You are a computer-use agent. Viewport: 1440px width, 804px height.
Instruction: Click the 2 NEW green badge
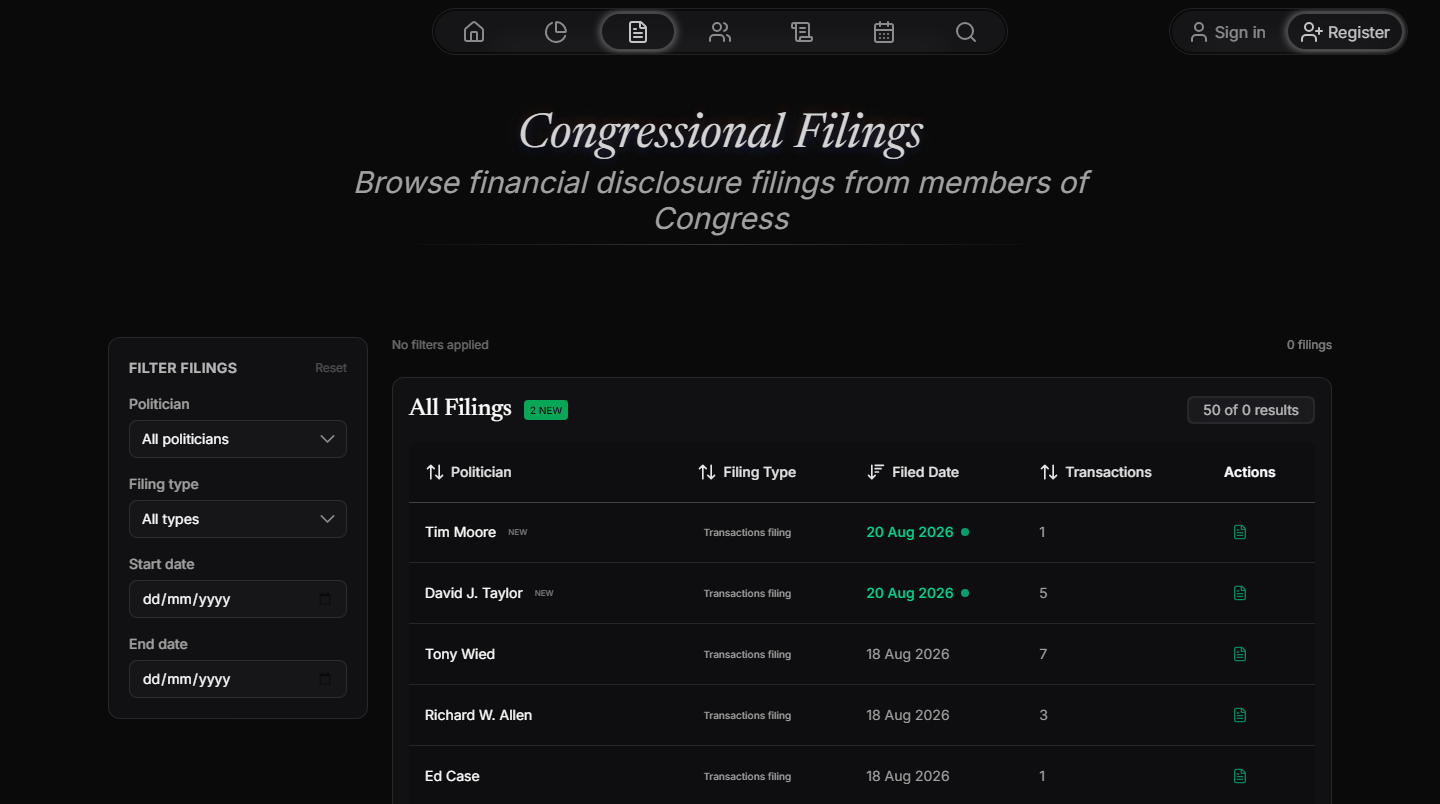[x=546, y=410]
